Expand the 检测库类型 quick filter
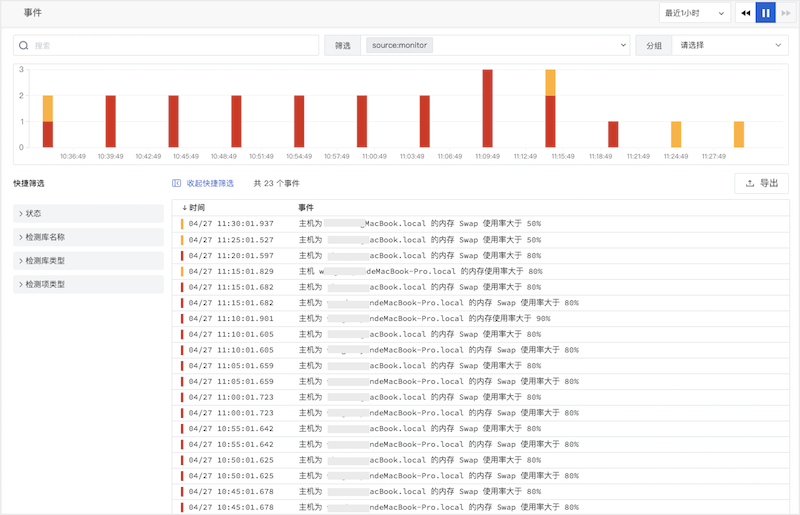Viewport: 800px width, 515px height. coord(88,261)
